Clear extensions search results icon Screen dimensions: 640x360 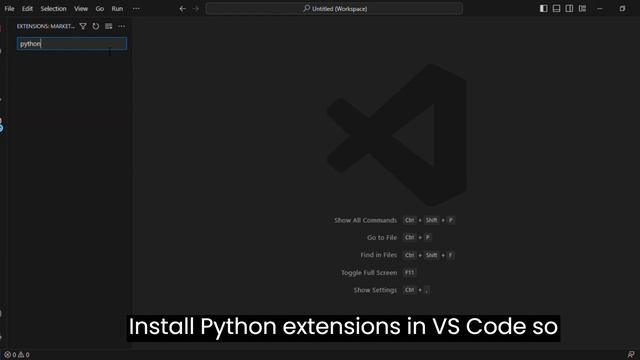pyautogui.click(x=109, y=26)
